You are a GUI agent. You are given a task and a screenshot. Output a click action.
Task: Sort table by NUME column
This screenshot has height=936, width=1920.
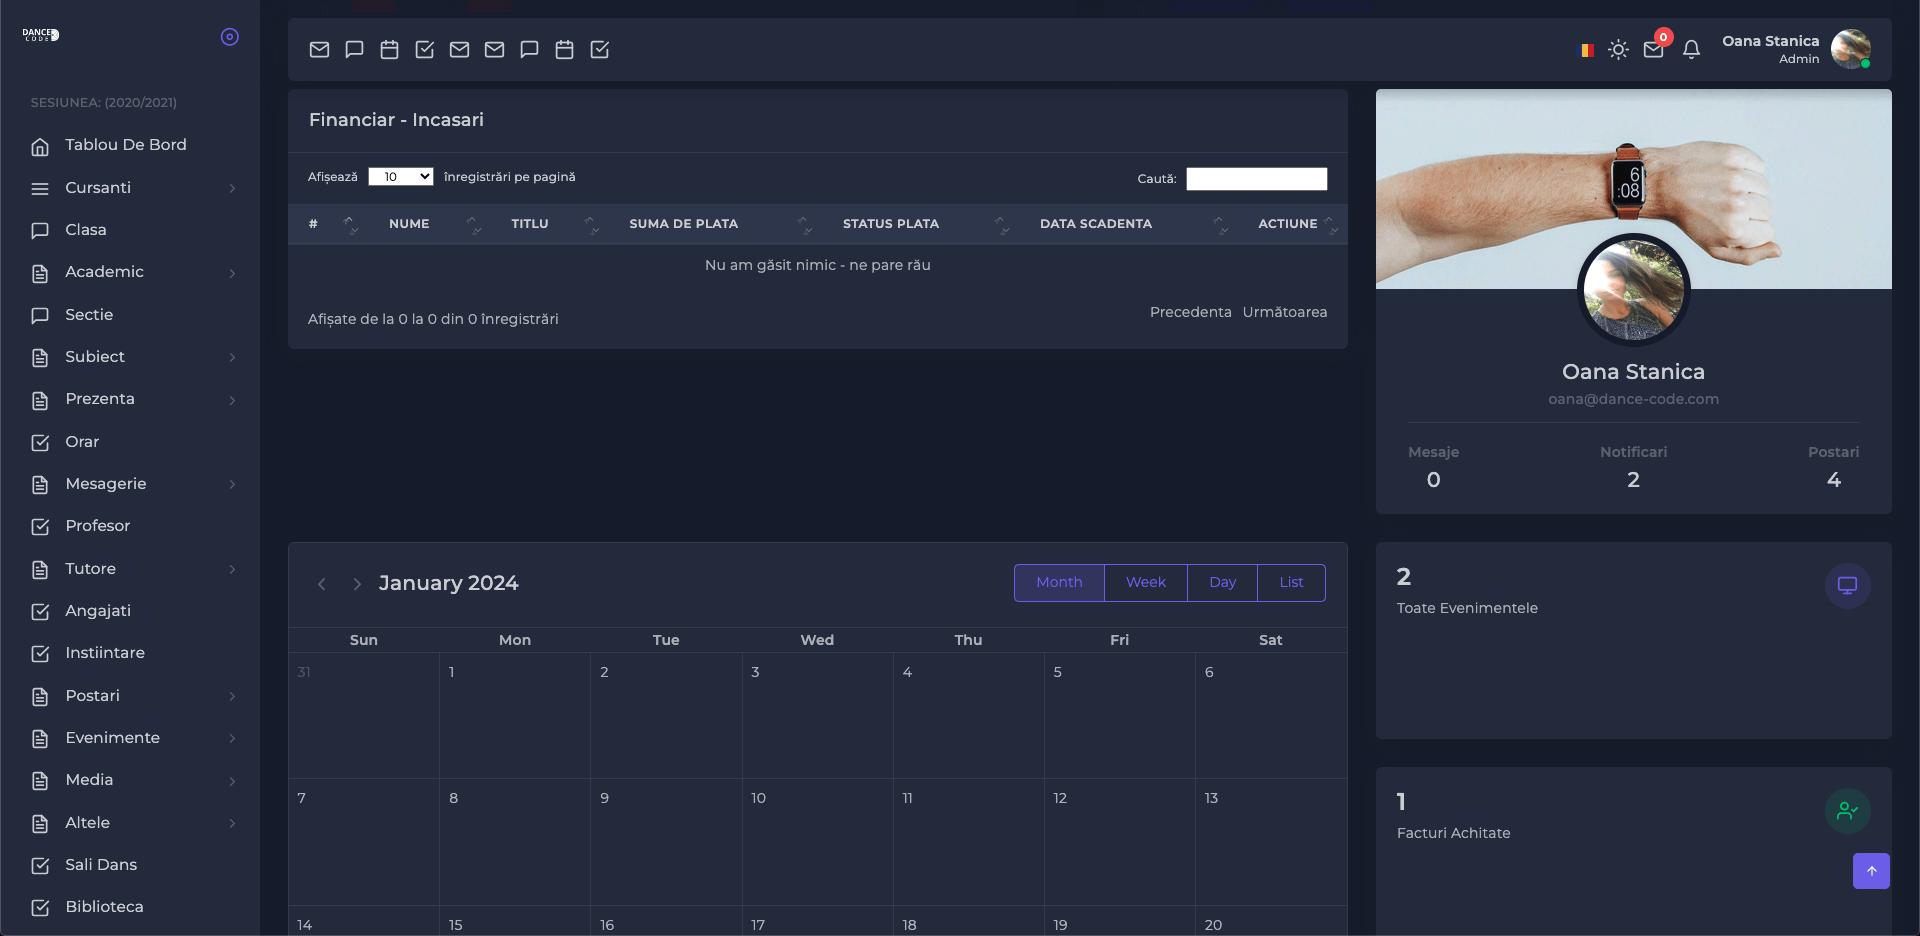[430, 224]
